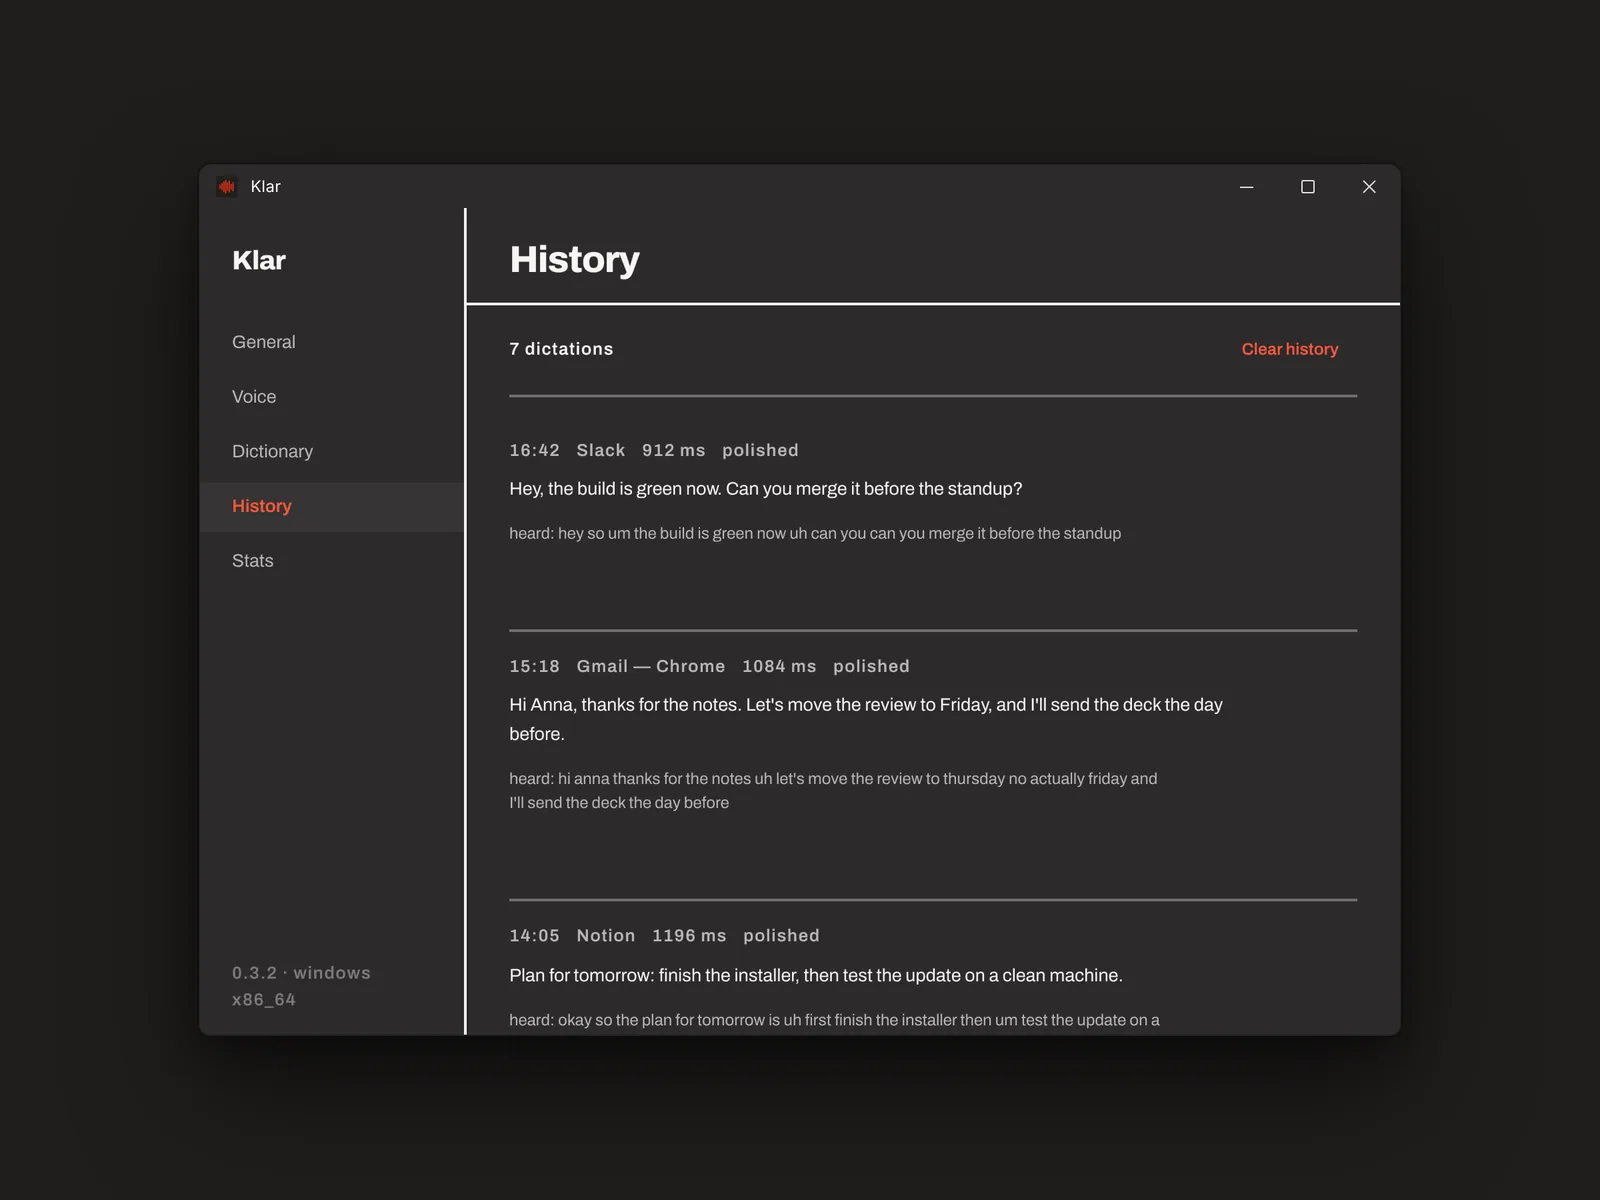Select the History sidebar item
This screenshot has height=1200, width=1600.
pos(332,507)
